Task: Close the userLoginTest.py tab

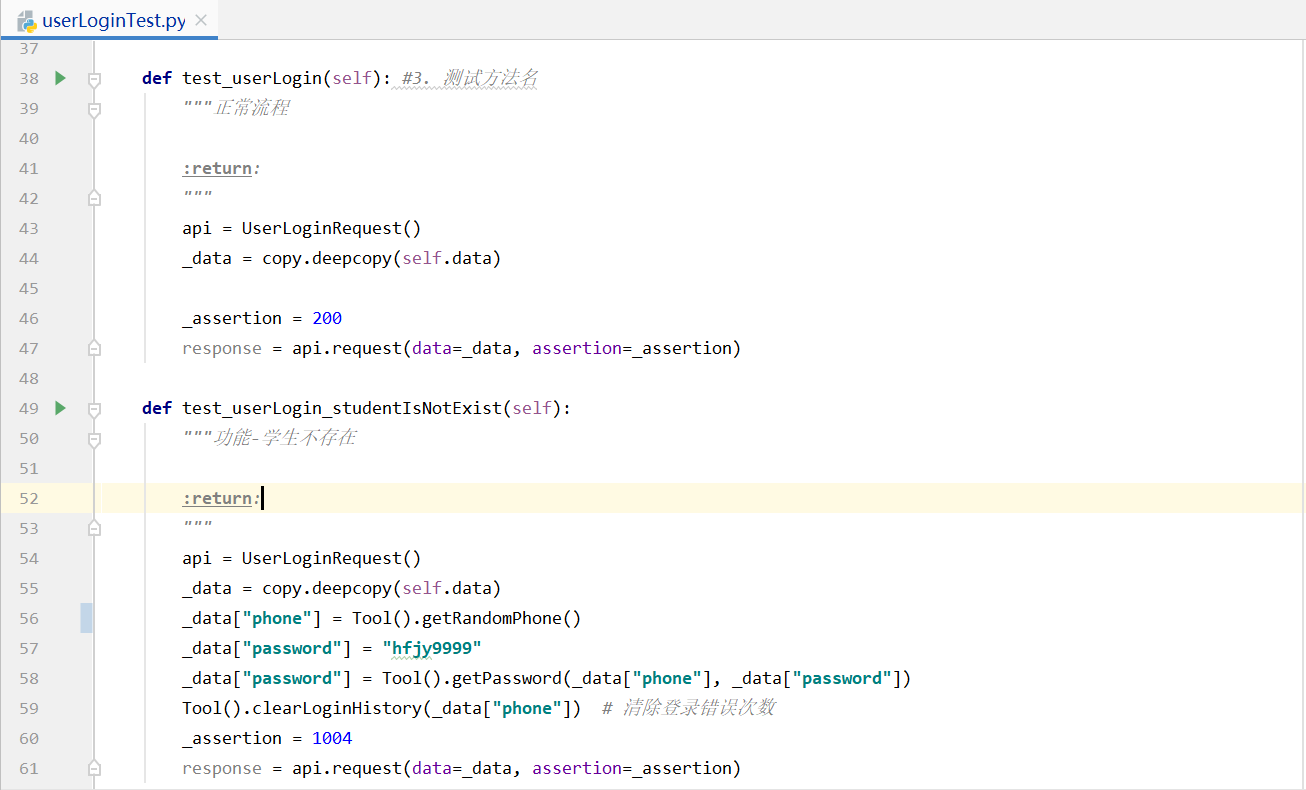Action: (201, 21)
